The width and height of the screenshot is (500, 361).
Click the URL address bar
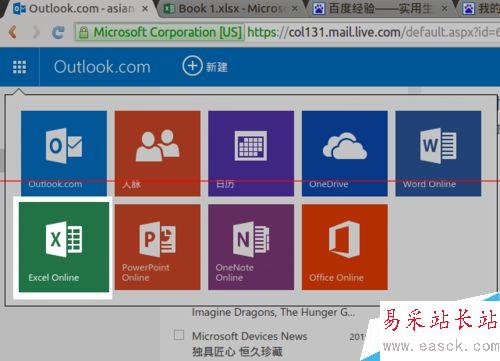(x=373, y=32)
